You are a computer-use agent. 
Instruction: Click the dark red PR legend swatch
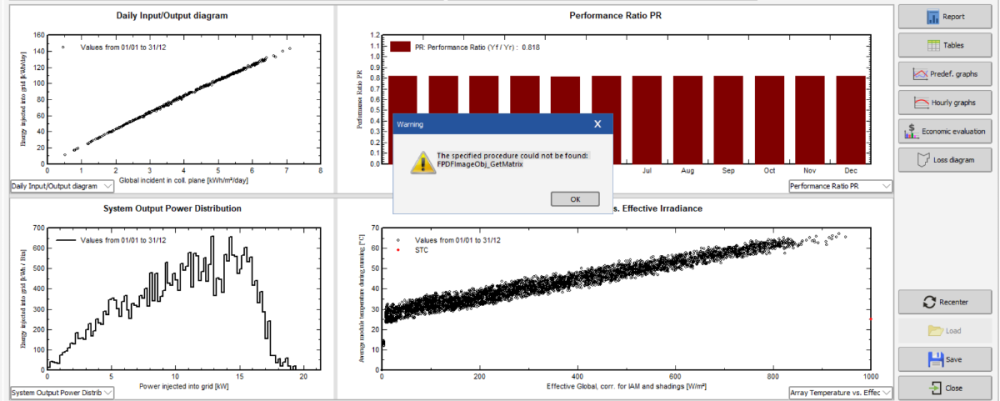coord(399,47)
